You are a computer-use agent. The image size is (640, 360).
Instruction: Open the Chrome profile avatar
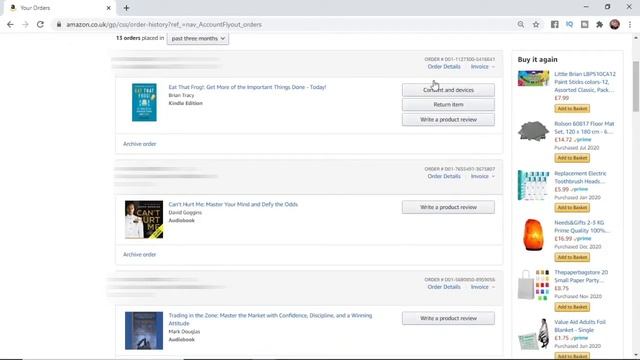pyautogui.click(x=615, y=24)
